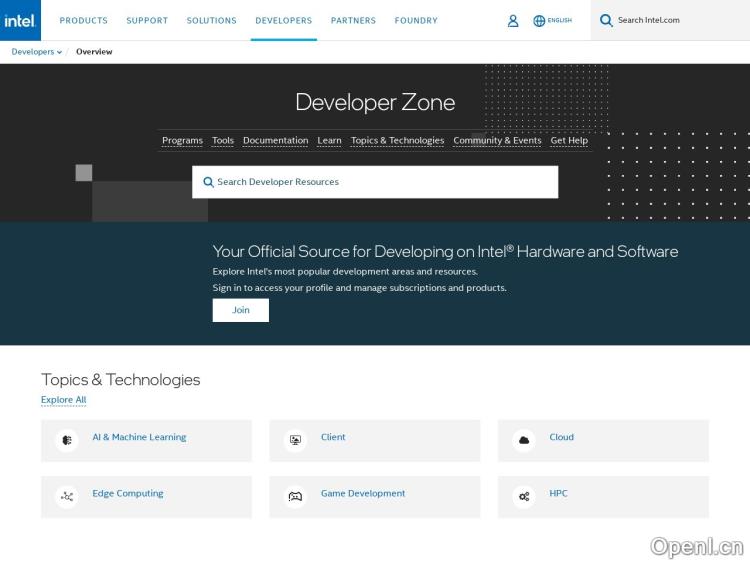Follow the Explore All link
The height and width of the screenshot is (562, 750).
coord(63,400)
